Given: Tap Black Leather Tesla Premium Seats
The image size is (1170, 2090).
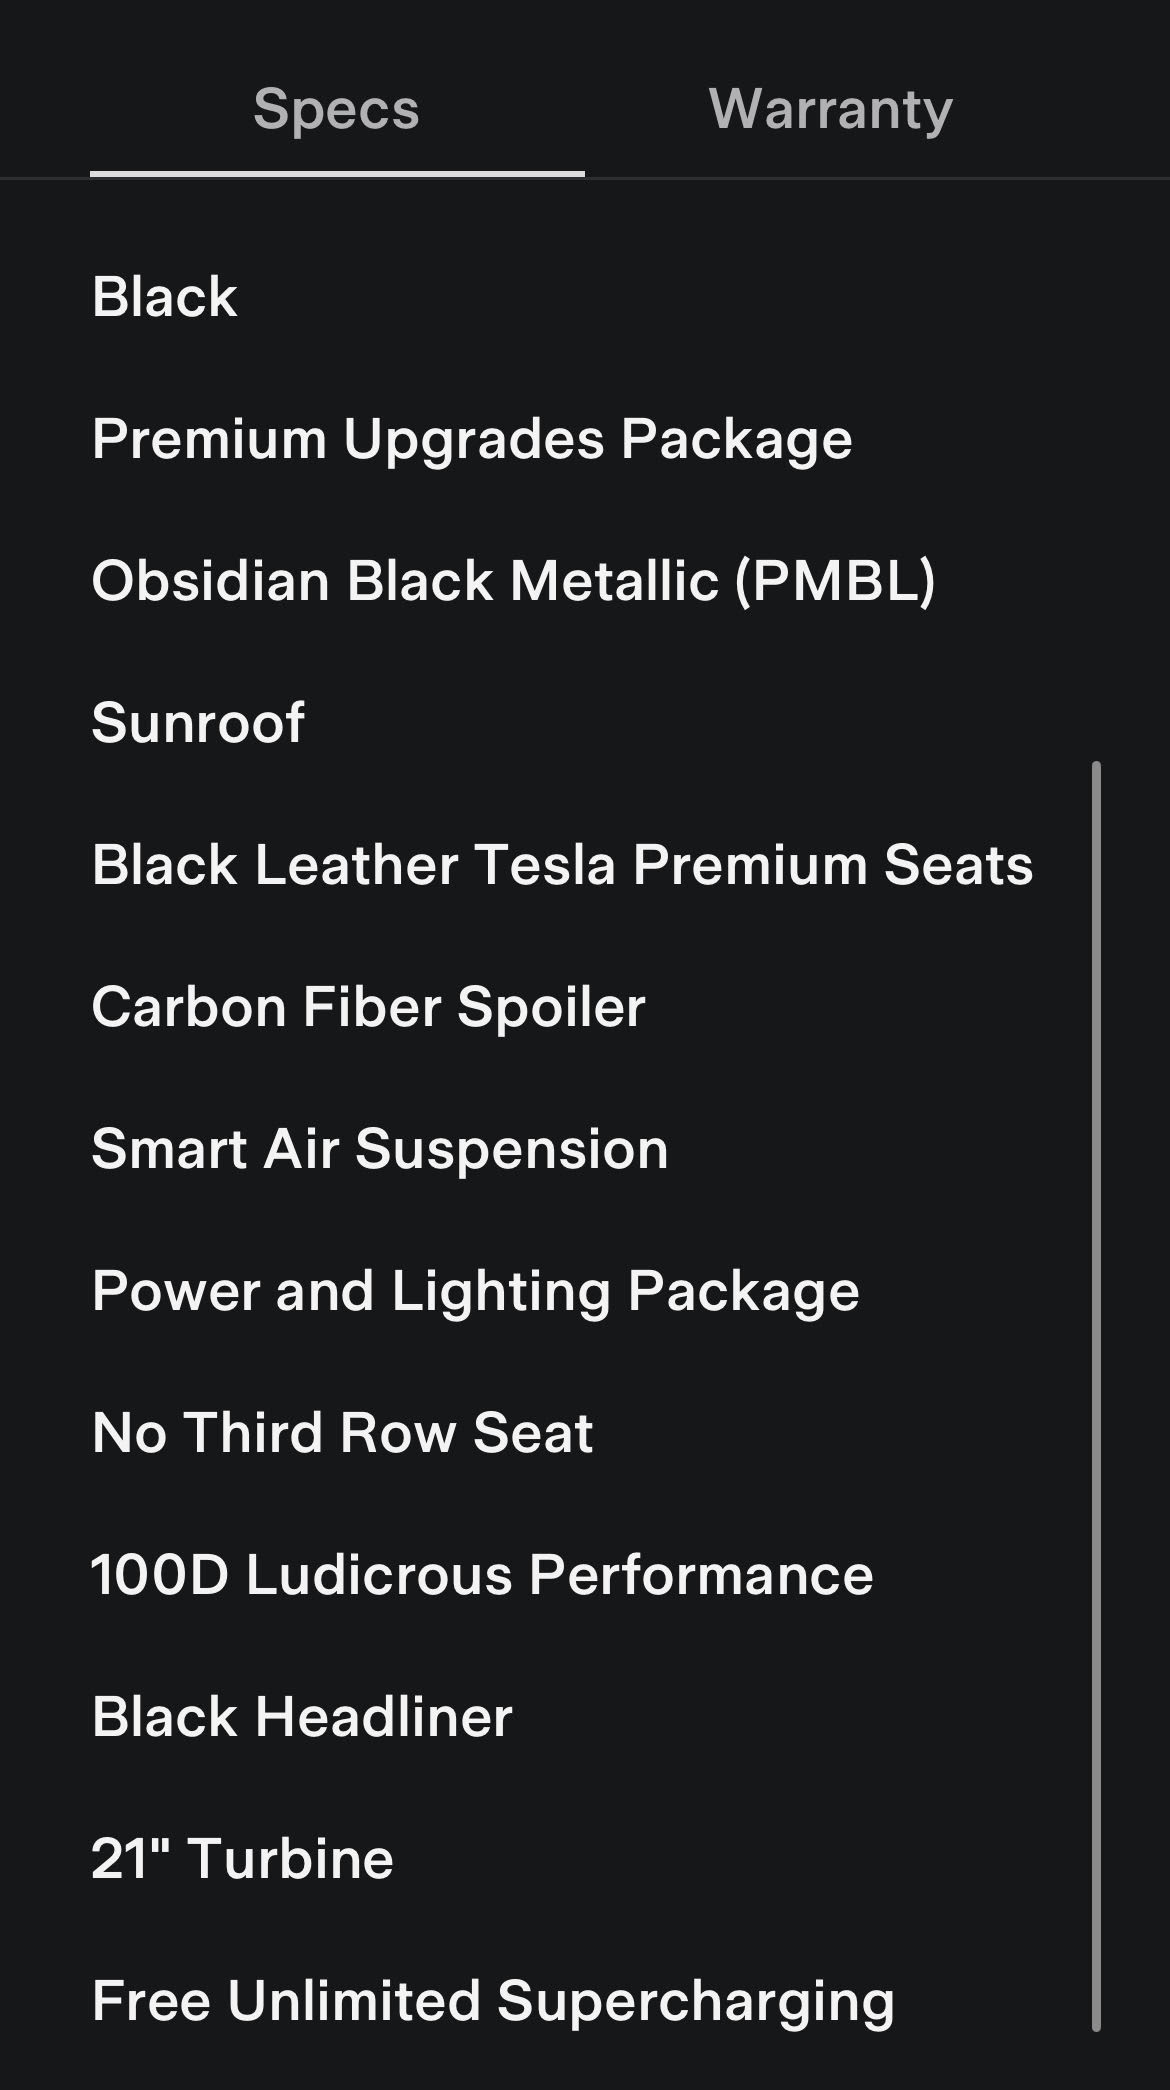Looking at the screenshot, I should coord(562,865).
